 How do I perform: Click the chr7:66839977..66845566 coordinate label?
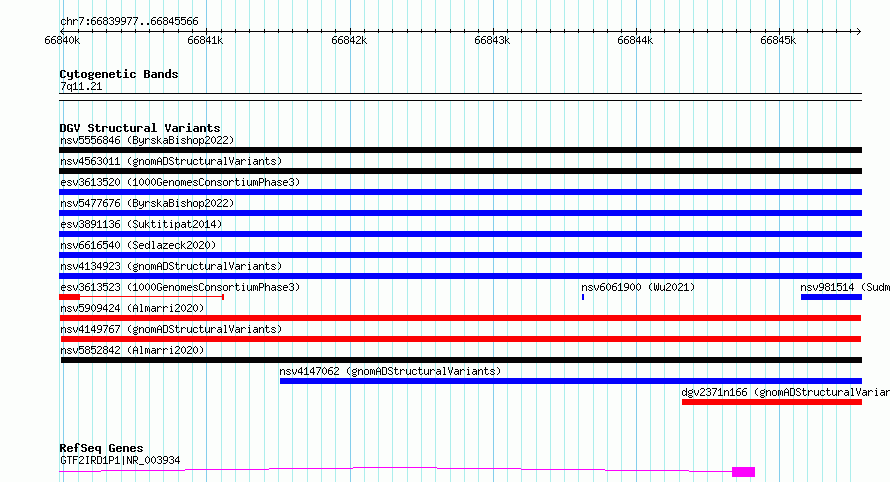129,21
